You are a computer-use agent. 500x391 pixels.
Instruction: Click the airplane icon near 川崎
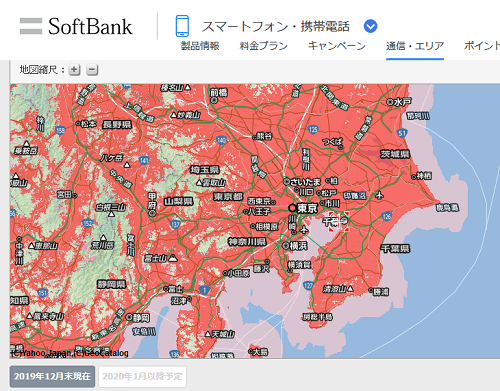pos(303,230)
